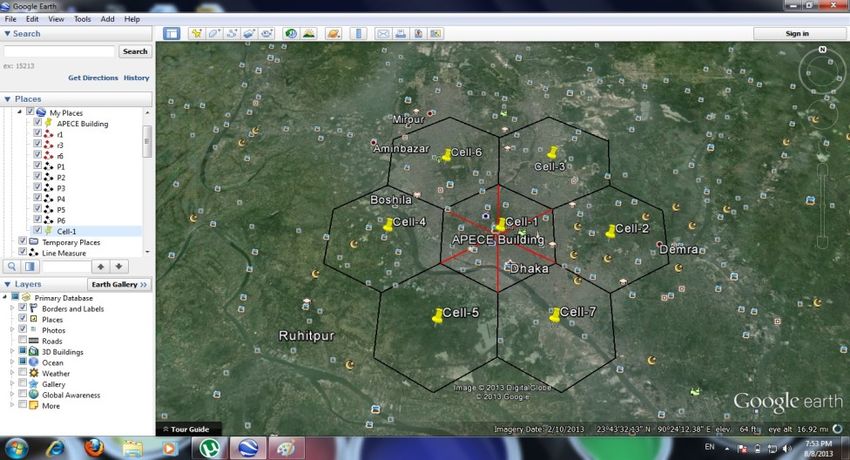Screen dimensions: 850x460
Task: Click the Search button
Action: [135, 51]
